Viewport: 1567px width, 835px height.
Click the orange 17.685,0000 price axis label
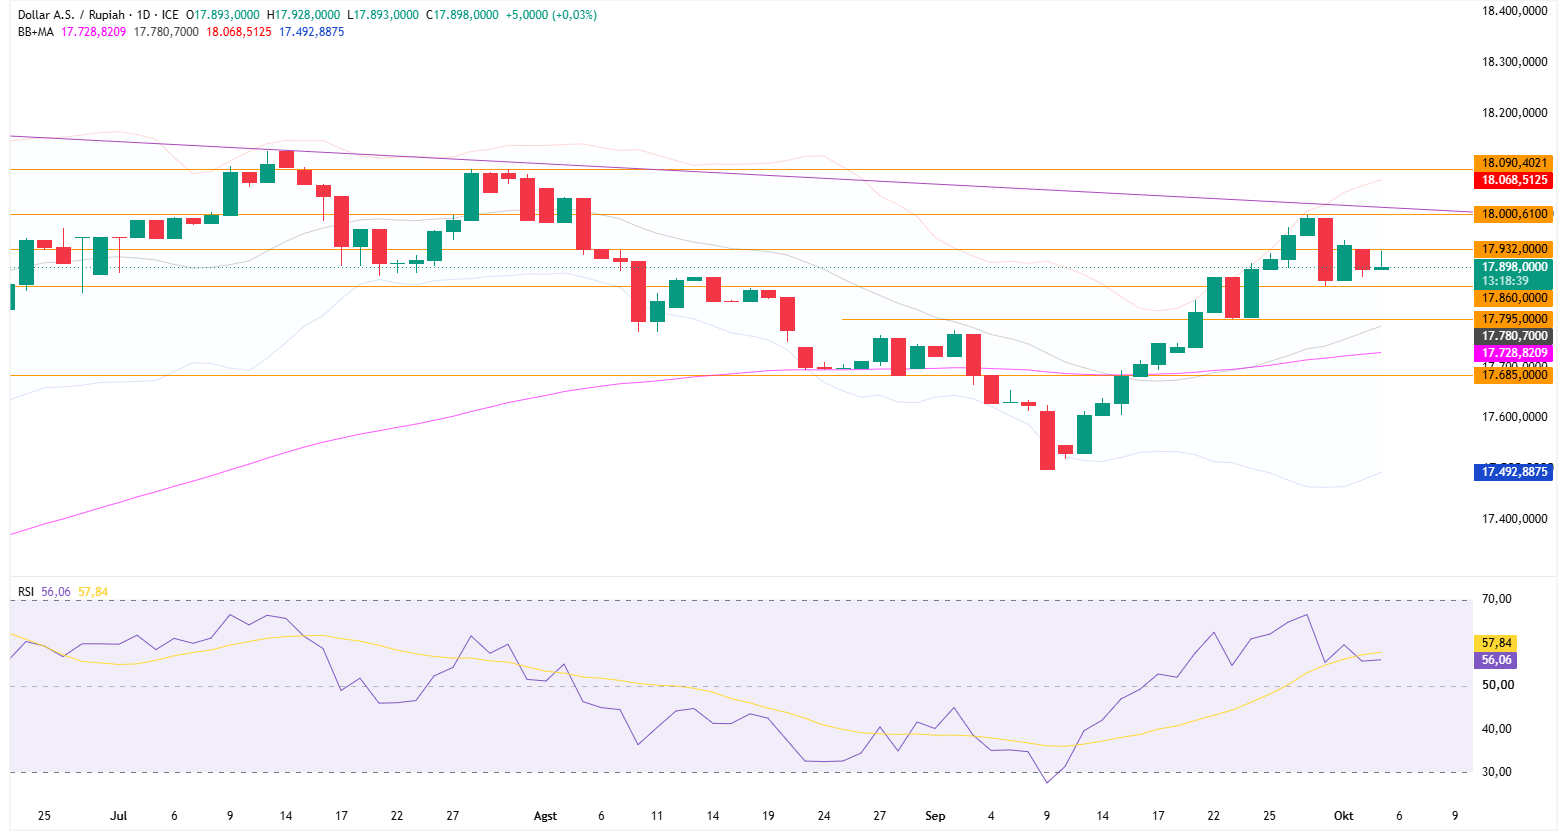tap(1514, 375)
